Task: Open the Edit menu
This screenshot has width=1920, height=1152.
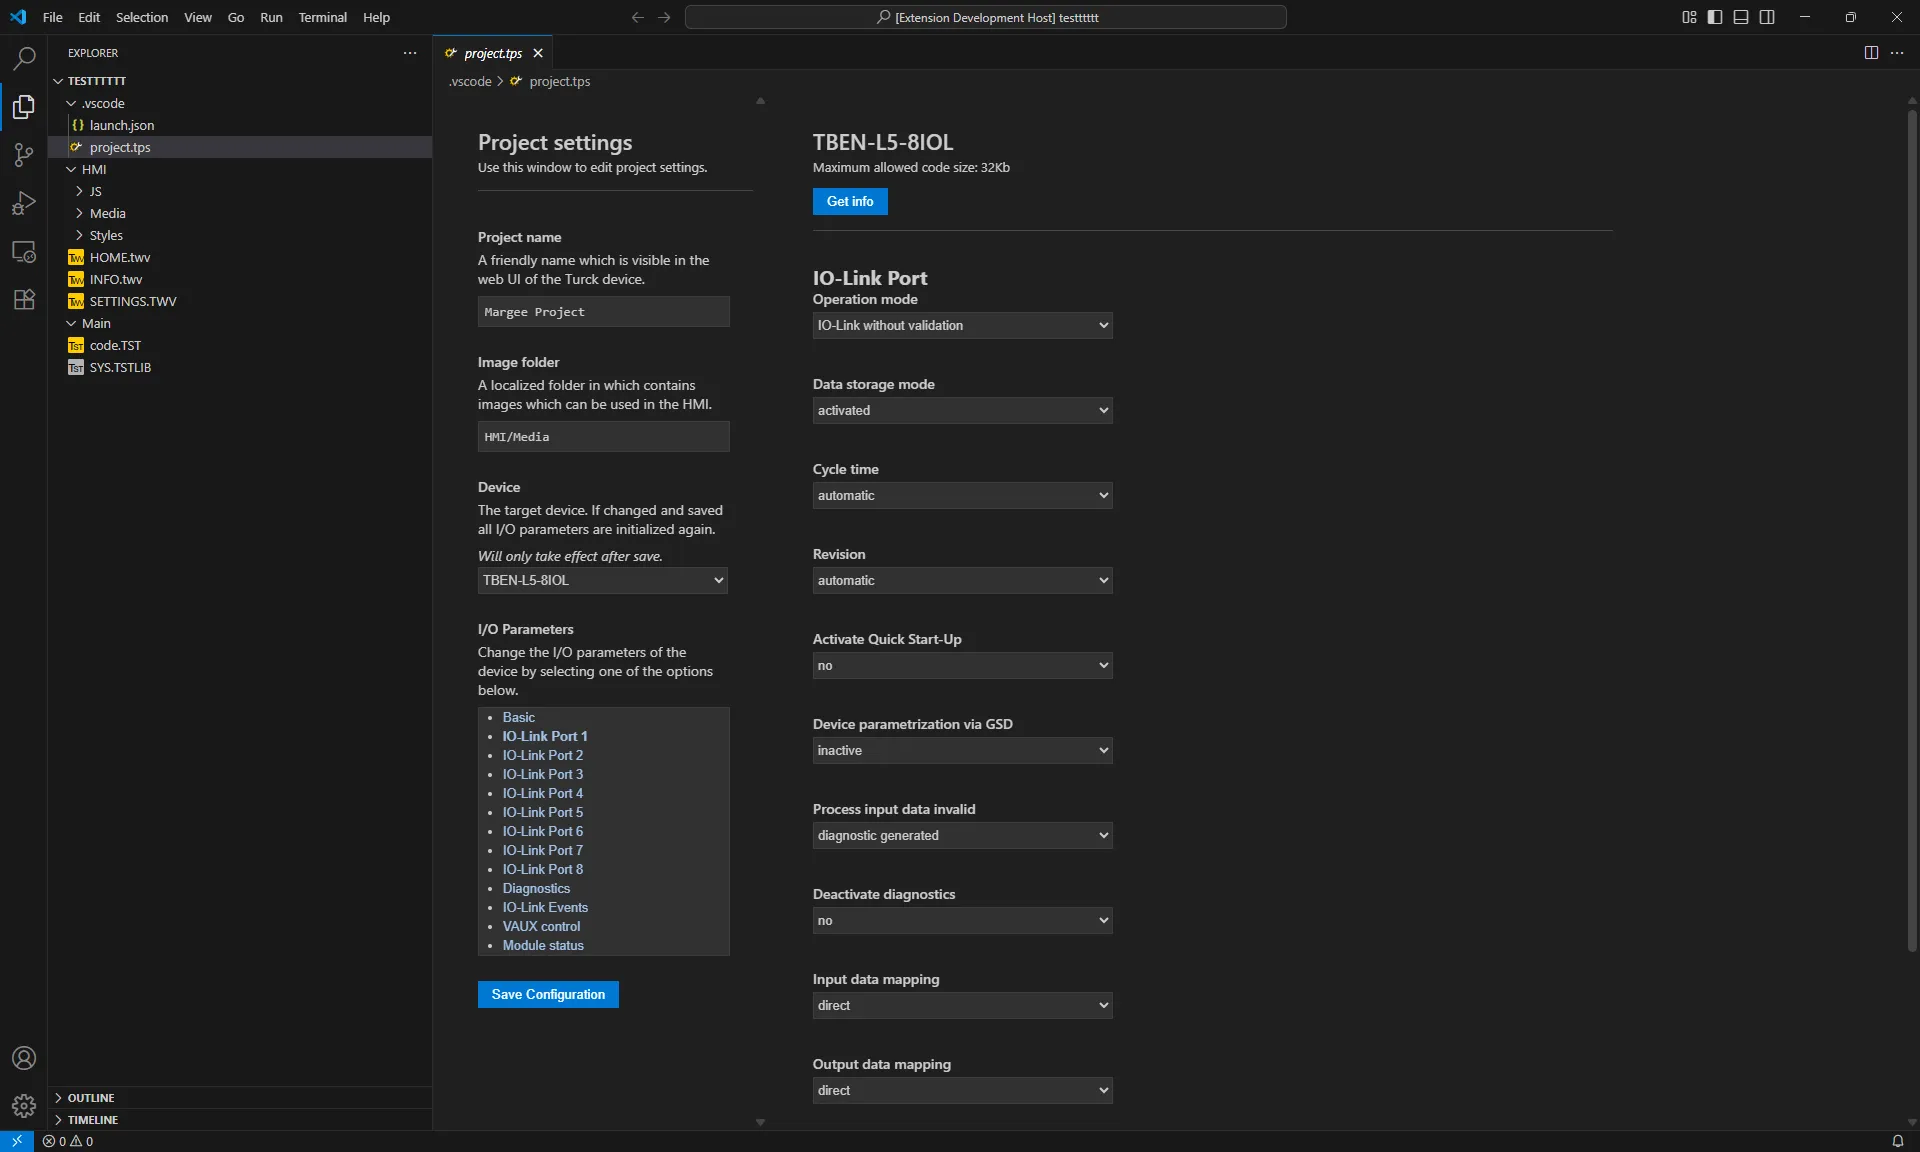Action: pyautogui.click(x=89, y=17)
